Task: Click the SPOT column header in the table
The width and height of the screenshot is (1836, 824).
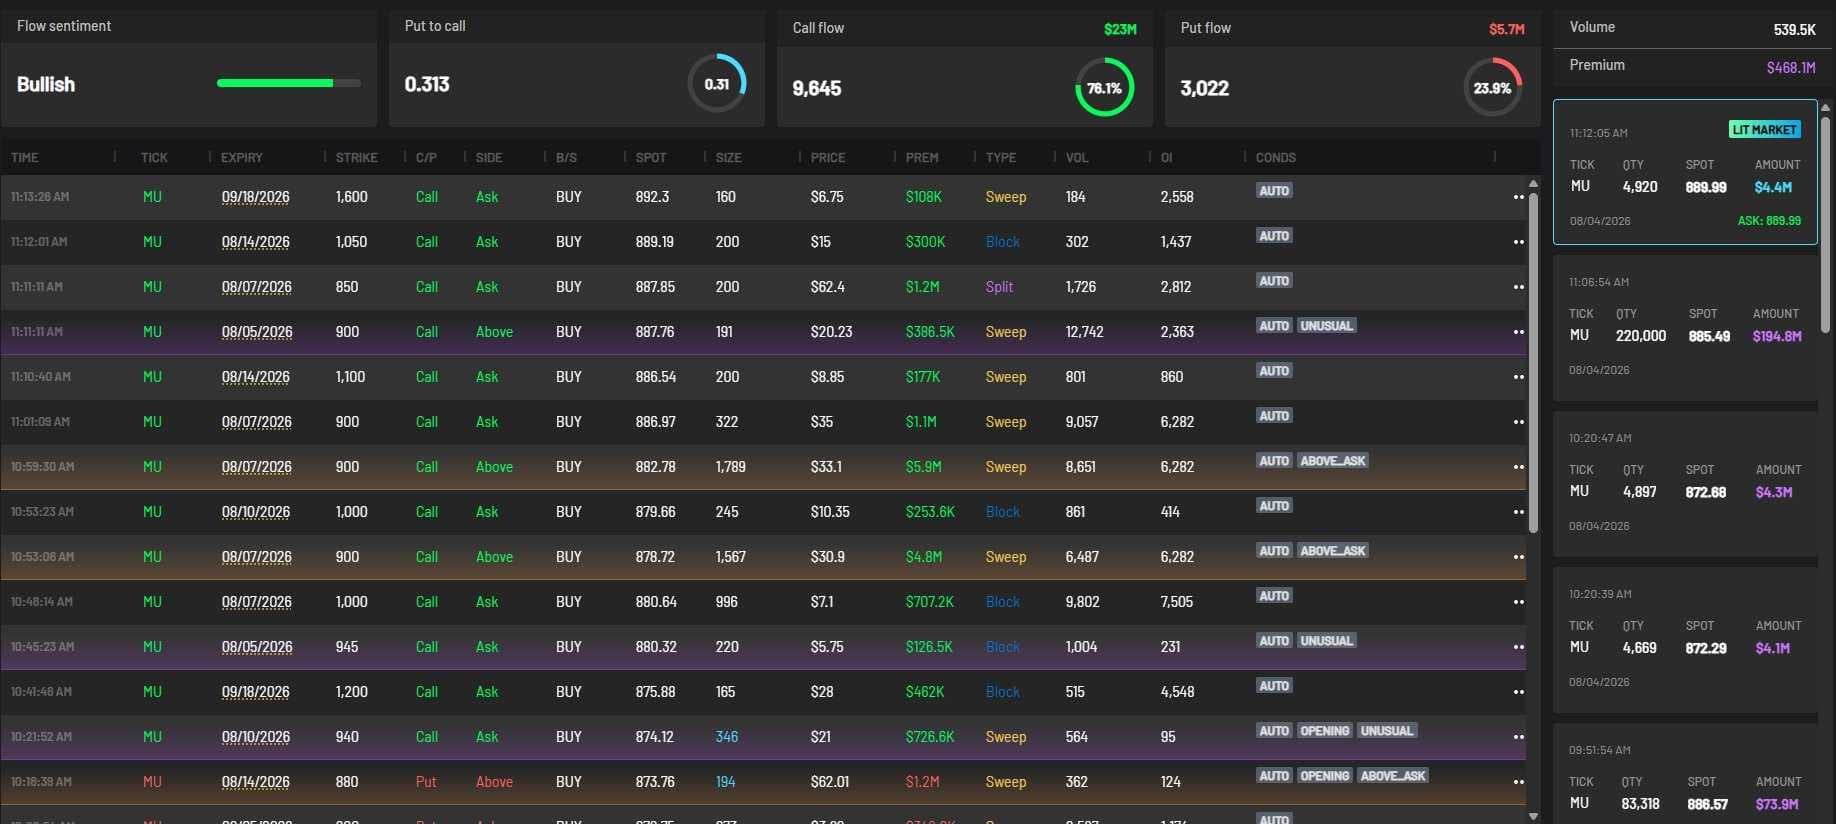Action: (x=651, y=158)
